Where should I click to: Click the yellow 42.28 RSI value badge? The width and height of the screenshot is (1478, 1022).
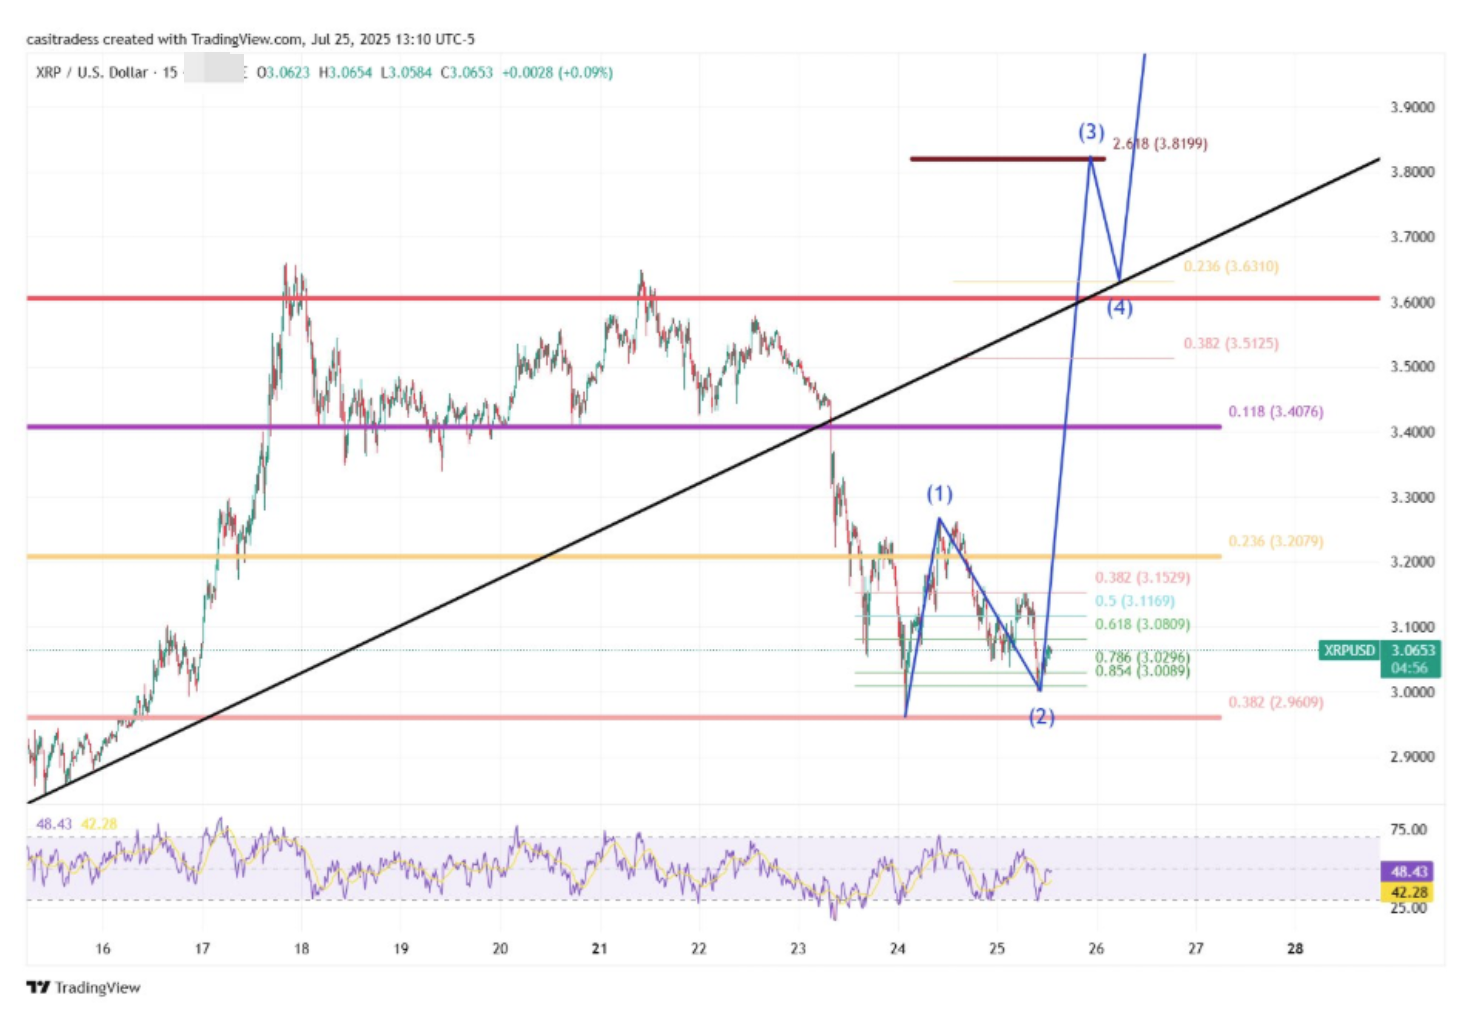coord(1408,892)
